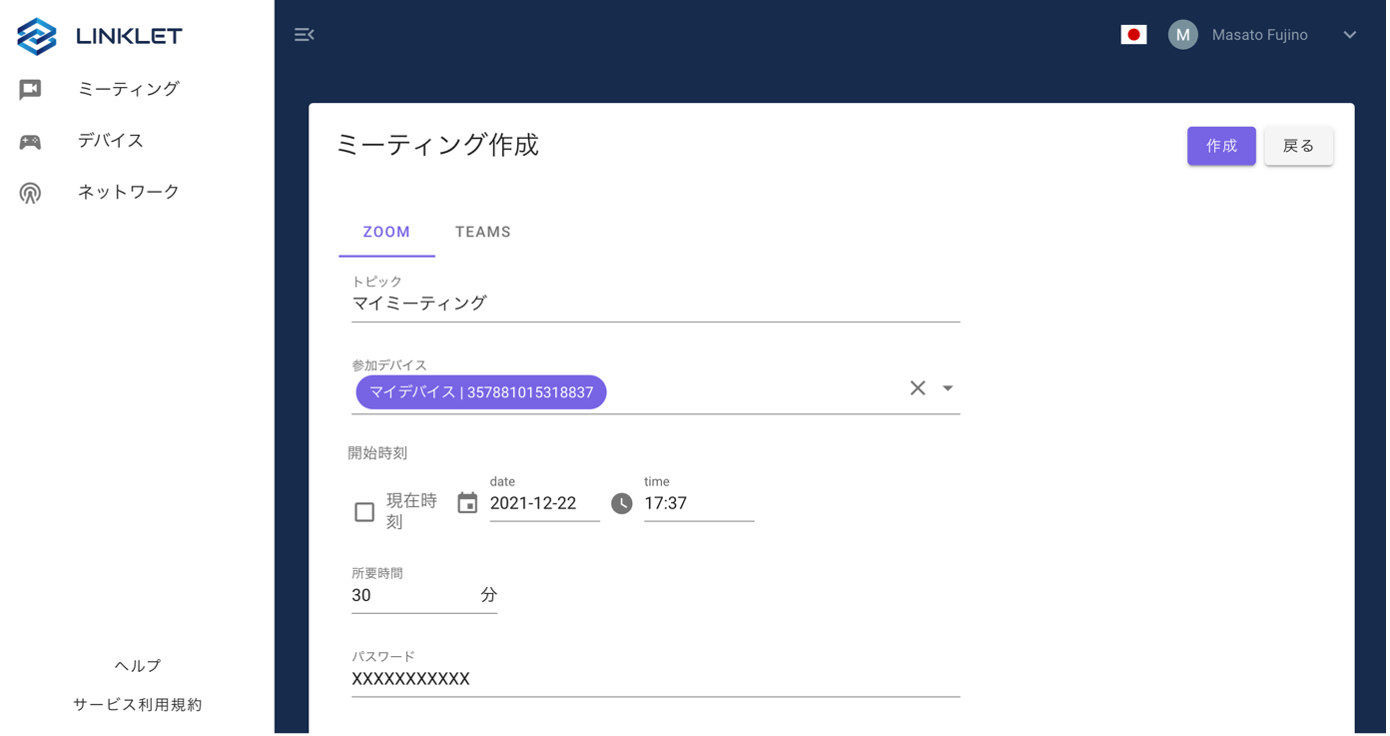This screenshot has width=1390, height=736.
Task: Click the game controller device icon
Action: coord(30,141)
